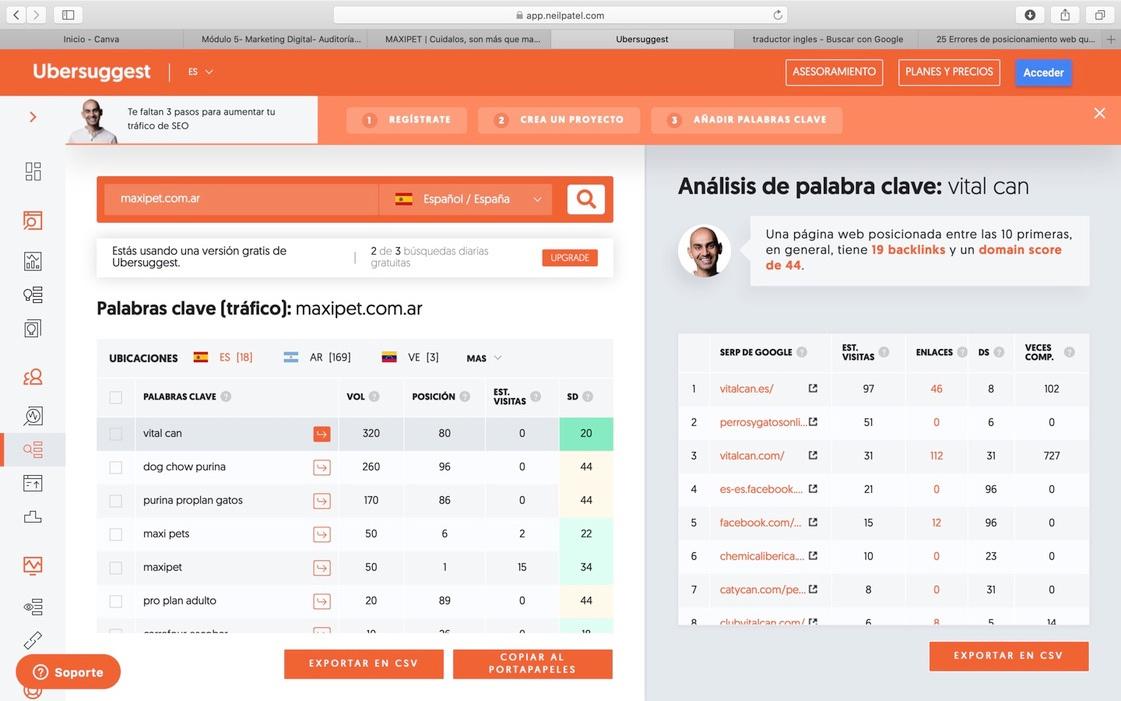Screen dimensions: 1121x701
Task: Expand left sidebar with chevron arrow
Action: pos(33,116)
